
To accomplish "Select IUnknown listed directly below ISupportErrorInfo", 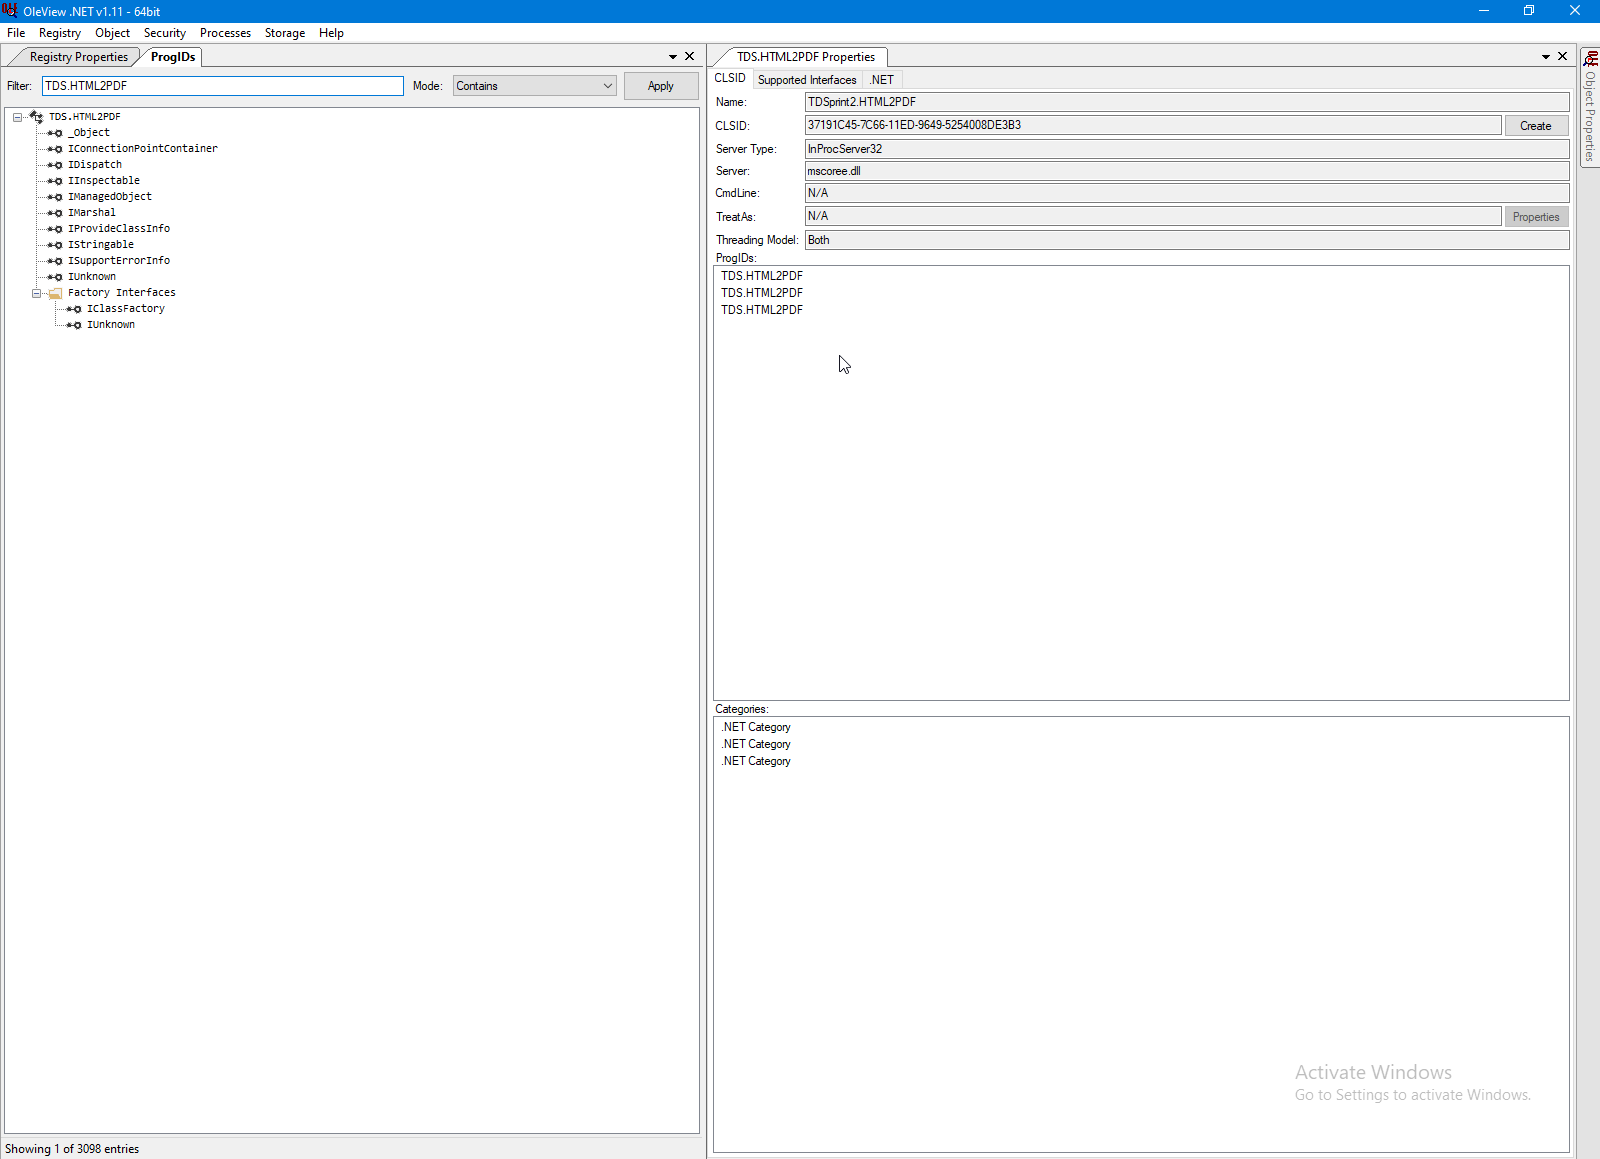I will [92, 277].
